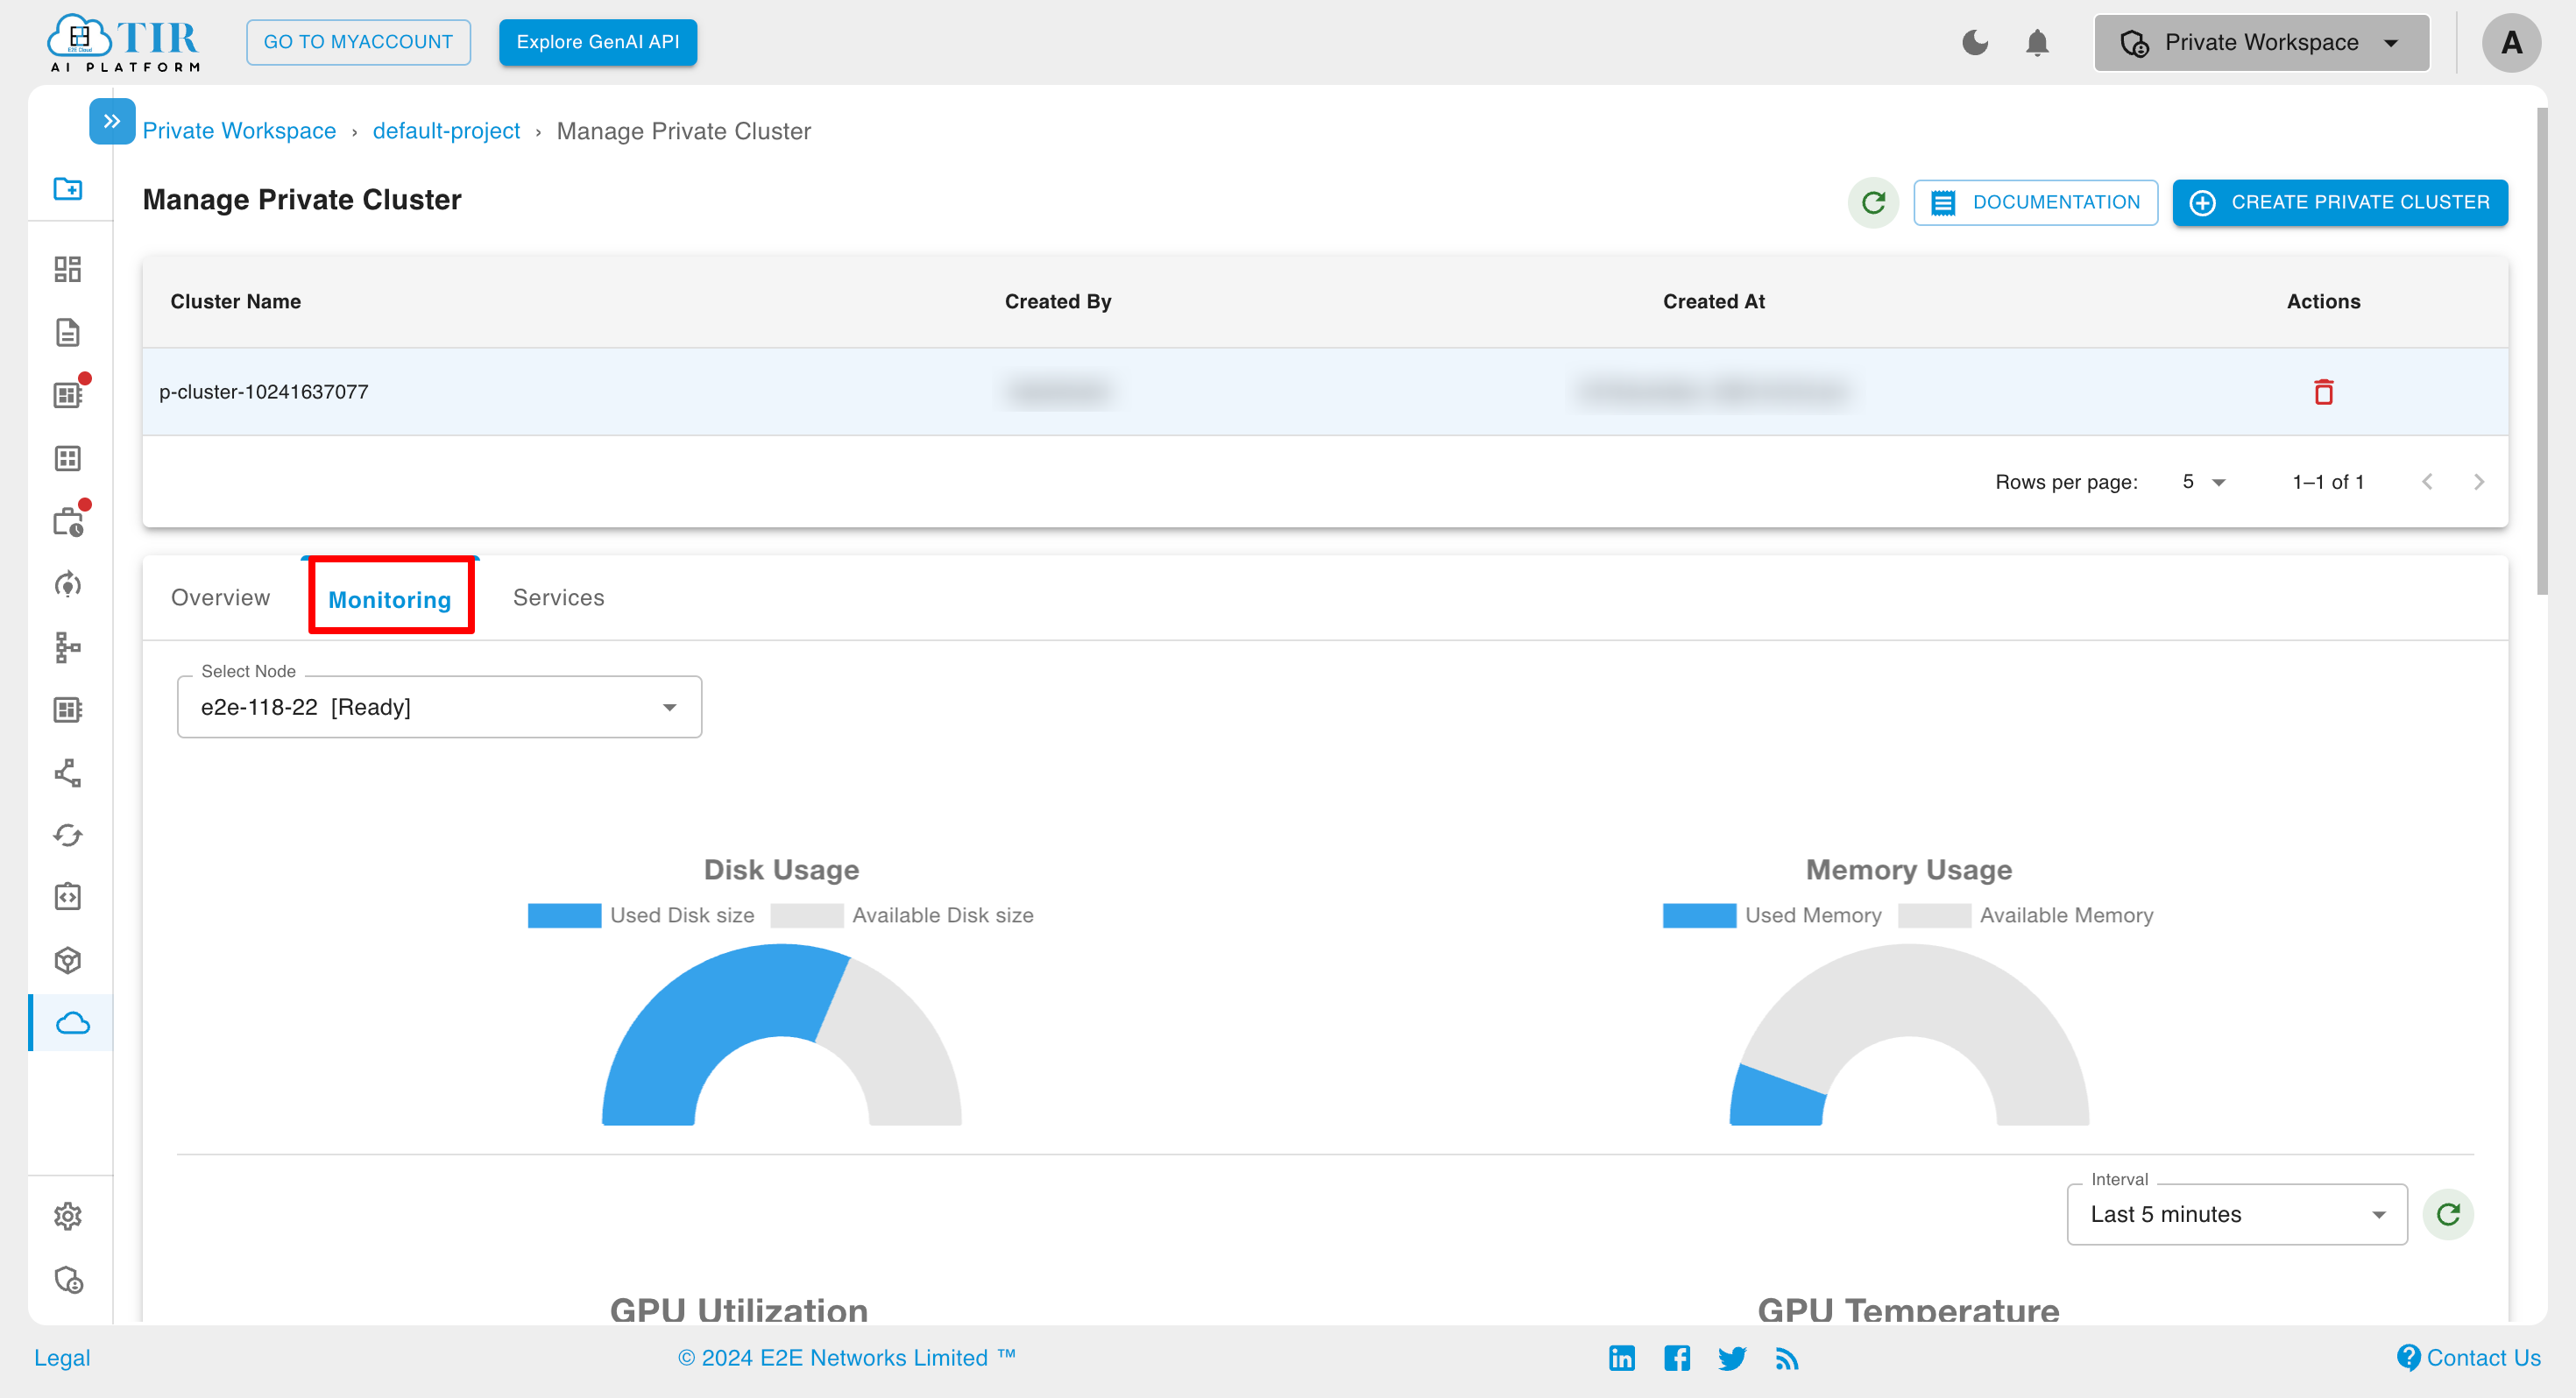Open the circular arrow lightbulb sidebar icon

click(x=68, y=584)
